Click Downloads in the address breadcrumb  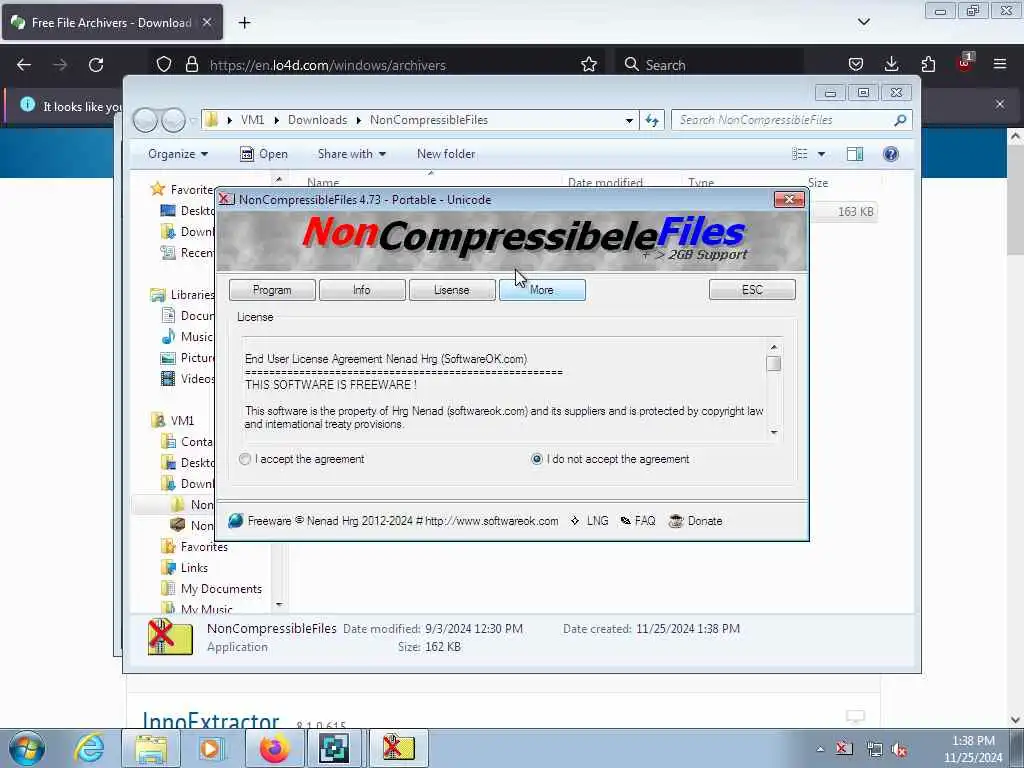coord(317,120)
